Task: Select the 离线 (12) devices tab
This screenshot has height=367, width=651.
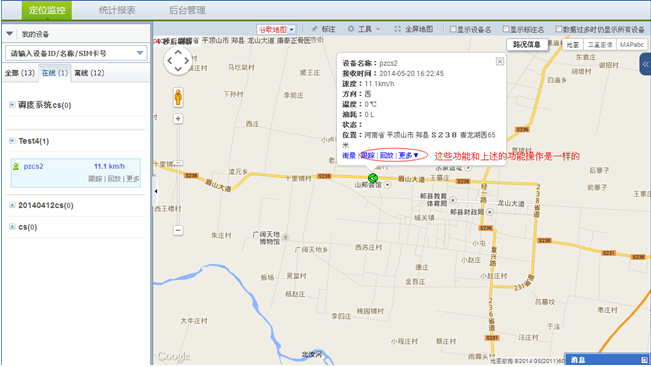Action: click(89, 73)
